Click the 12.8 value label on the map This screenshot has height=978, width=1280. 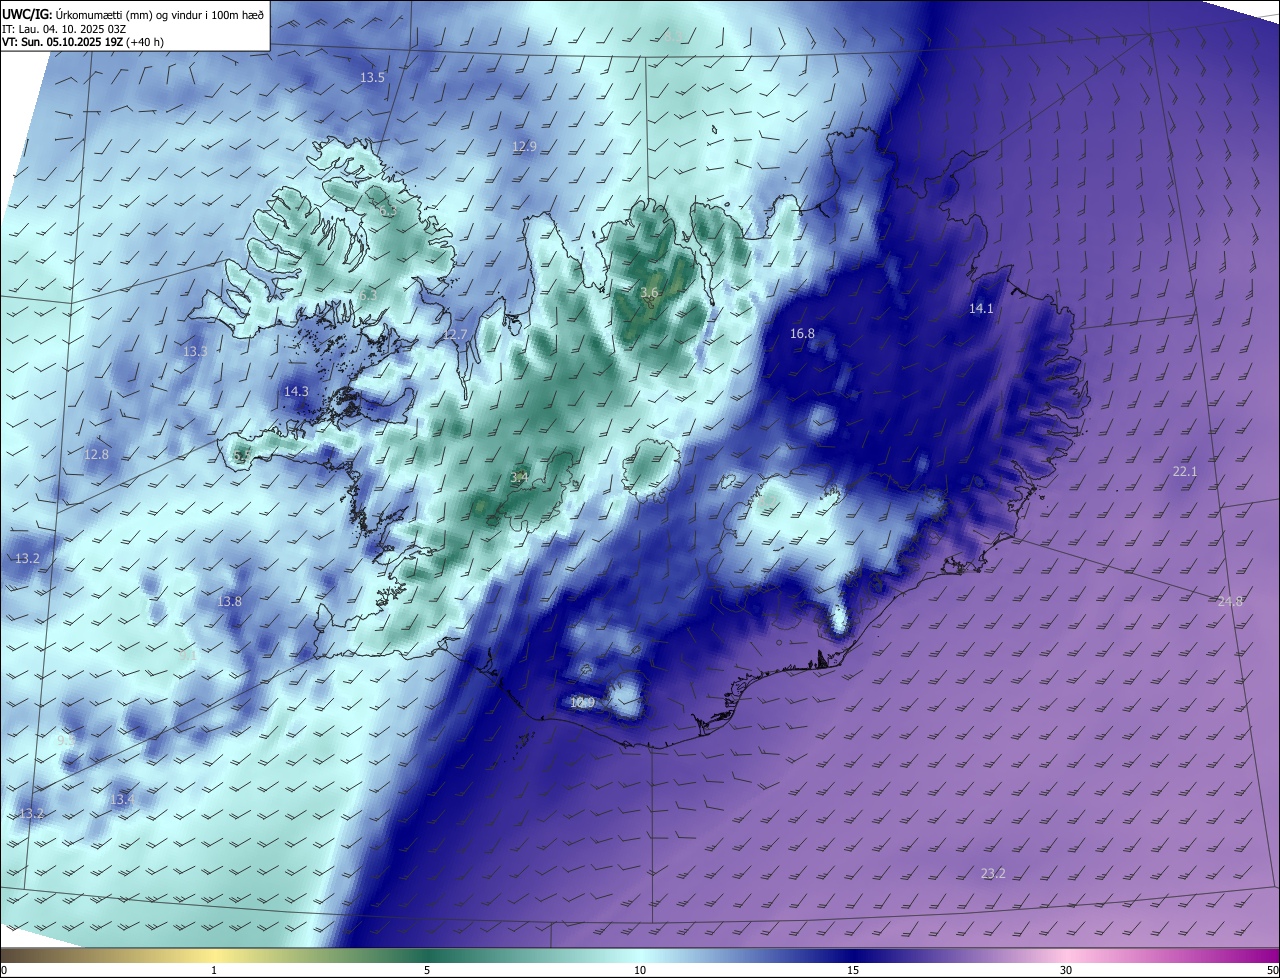point(96,454)
